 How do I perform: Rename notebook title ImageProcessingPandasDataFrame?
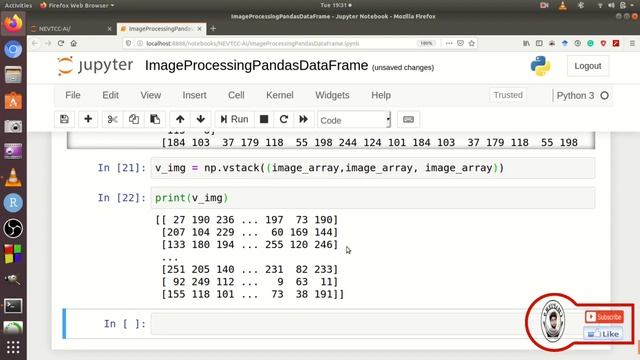pos(256,66)
